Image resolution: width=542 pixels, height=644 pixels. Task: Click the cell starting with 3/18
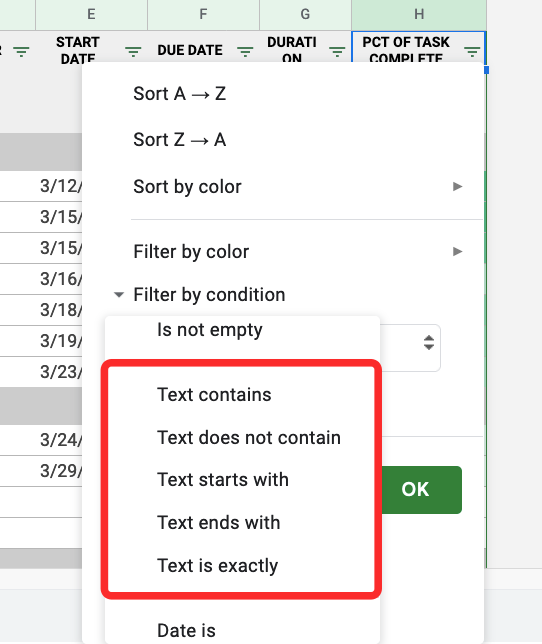coord(60,310)
